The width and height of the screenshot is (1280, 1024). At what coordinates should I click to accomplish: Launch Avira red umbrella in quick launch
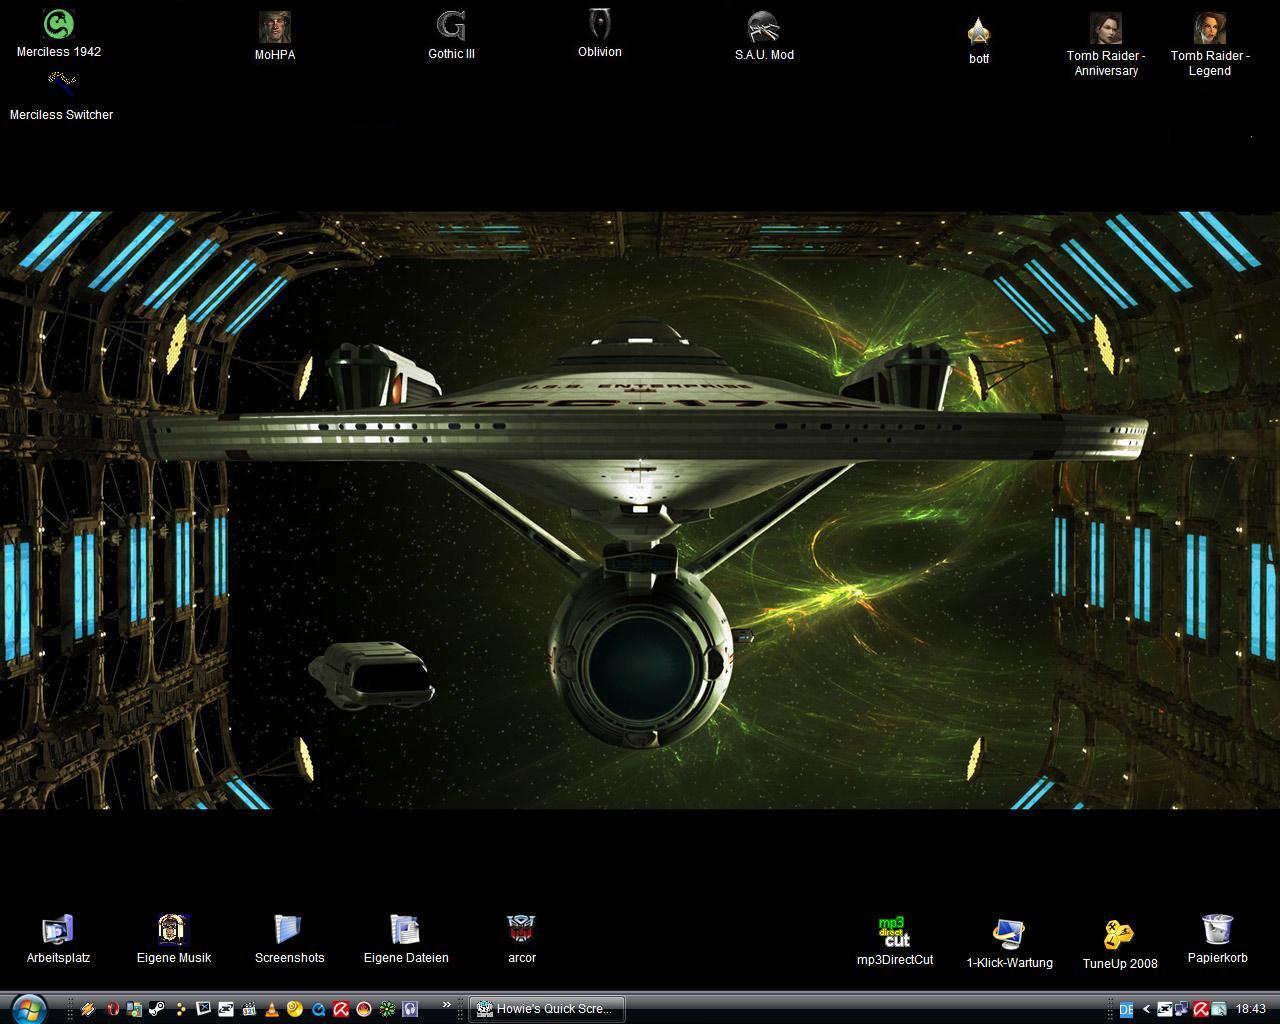point(341,1009)
